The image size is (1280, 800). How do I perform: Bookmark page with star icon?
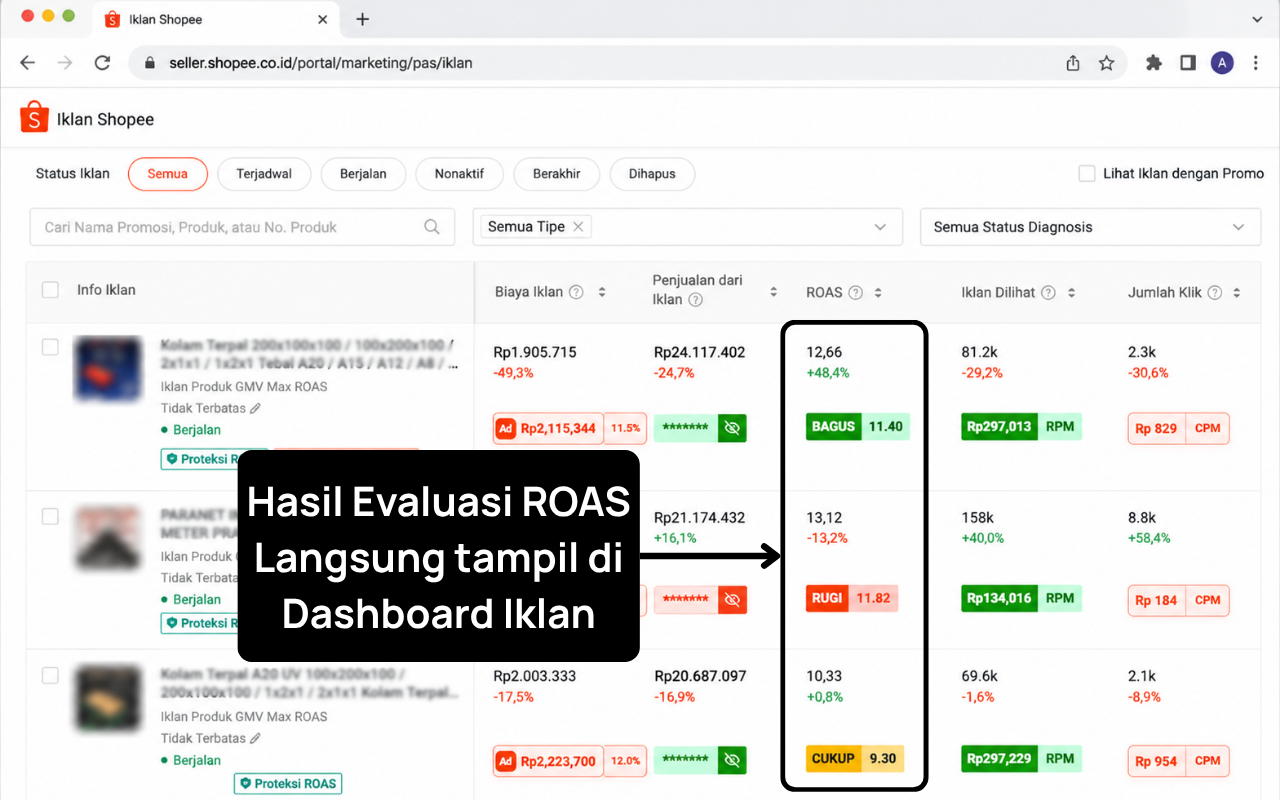(1106, 63)
